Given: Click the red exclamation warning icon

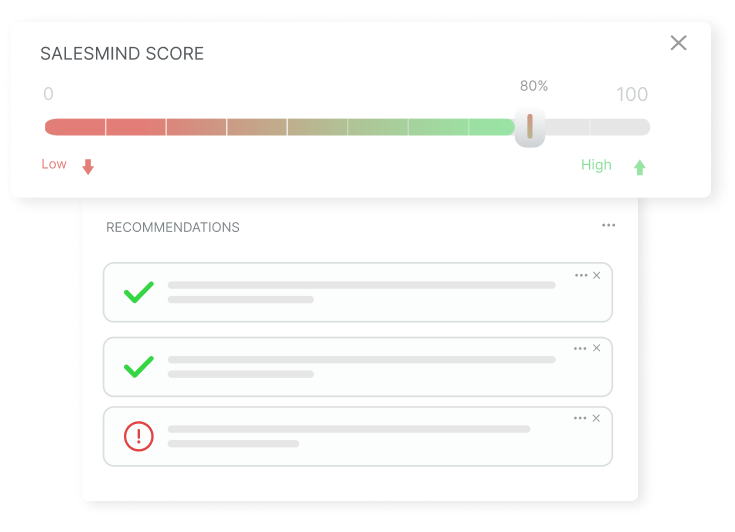Looking at the screenshot, I should (x=139, y=436).
